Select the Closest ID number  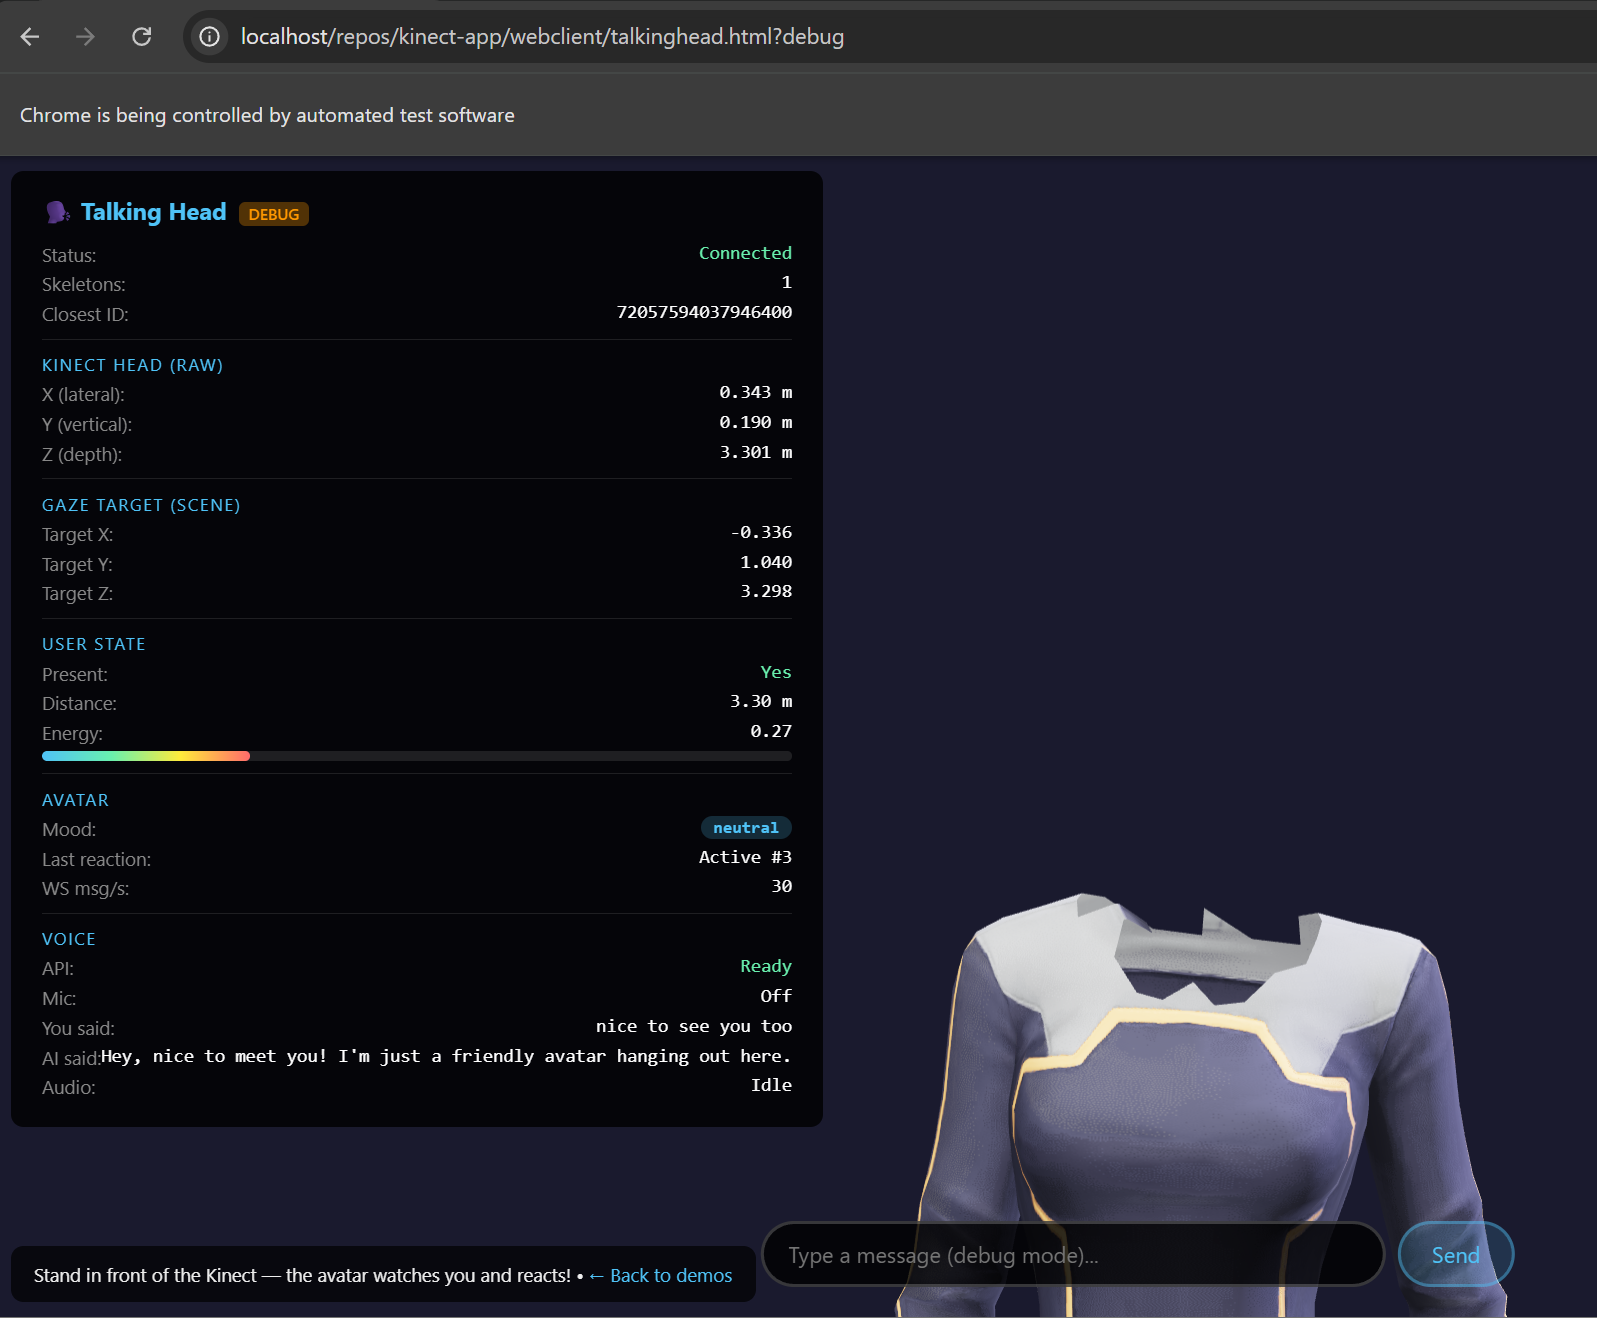tap(704, 312)
